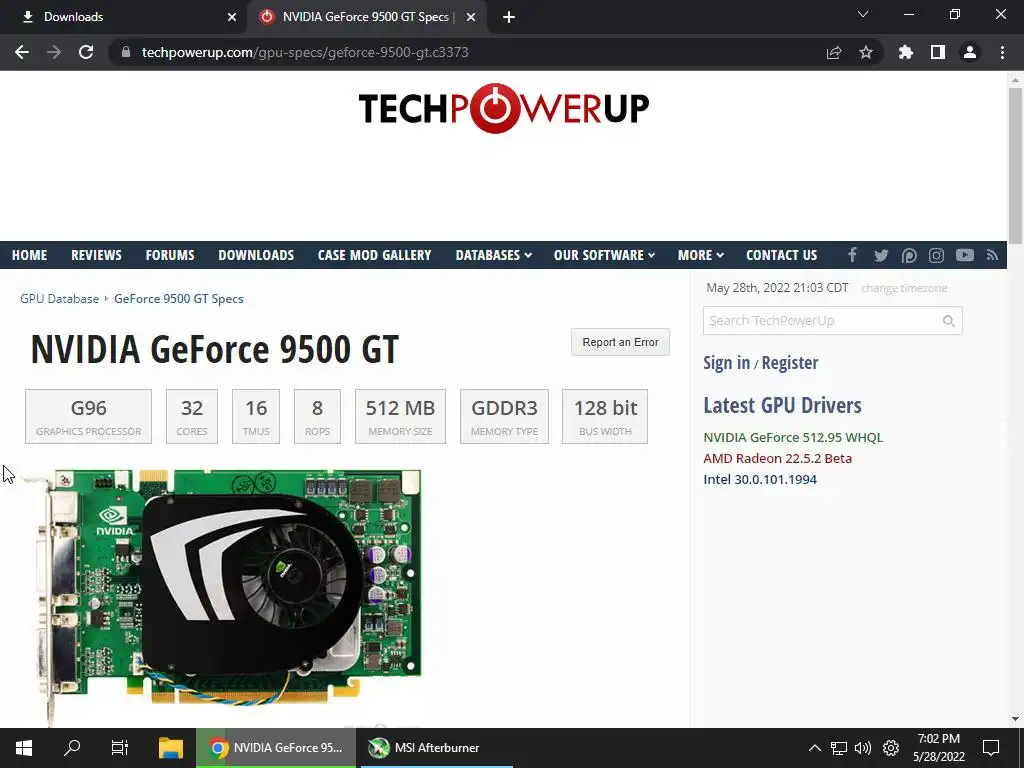
Task: Open AMD Radeon 22.5.2 Beta driver link
Action: click(x=777, y=458)
